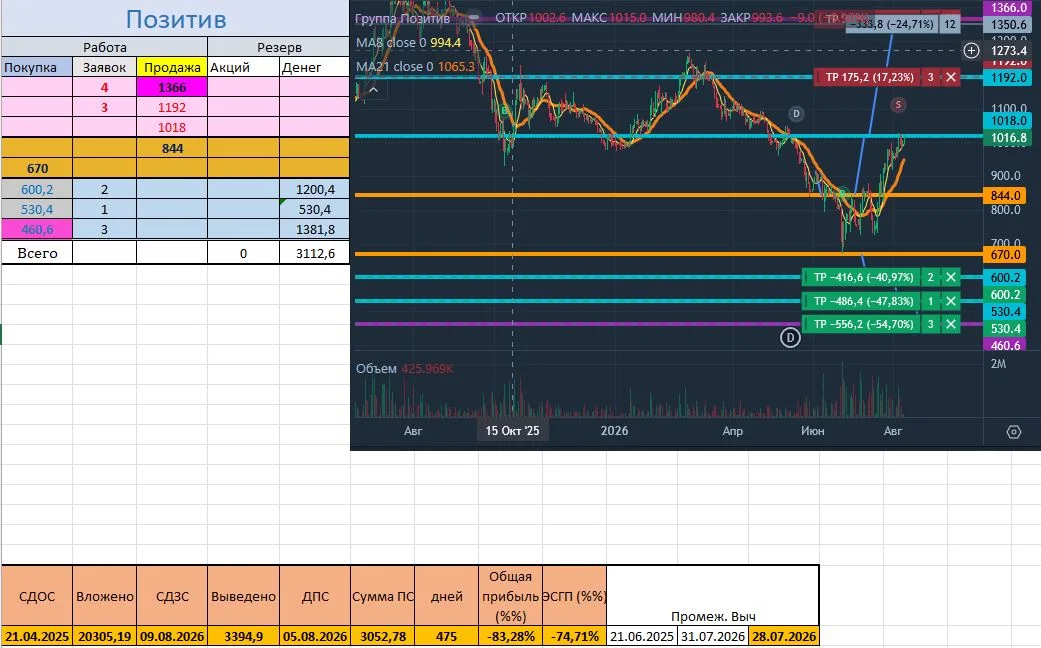Select the Резерв header cell
Screen dimensions: 1041x648
pyautogui.click(x=279, y=47)
